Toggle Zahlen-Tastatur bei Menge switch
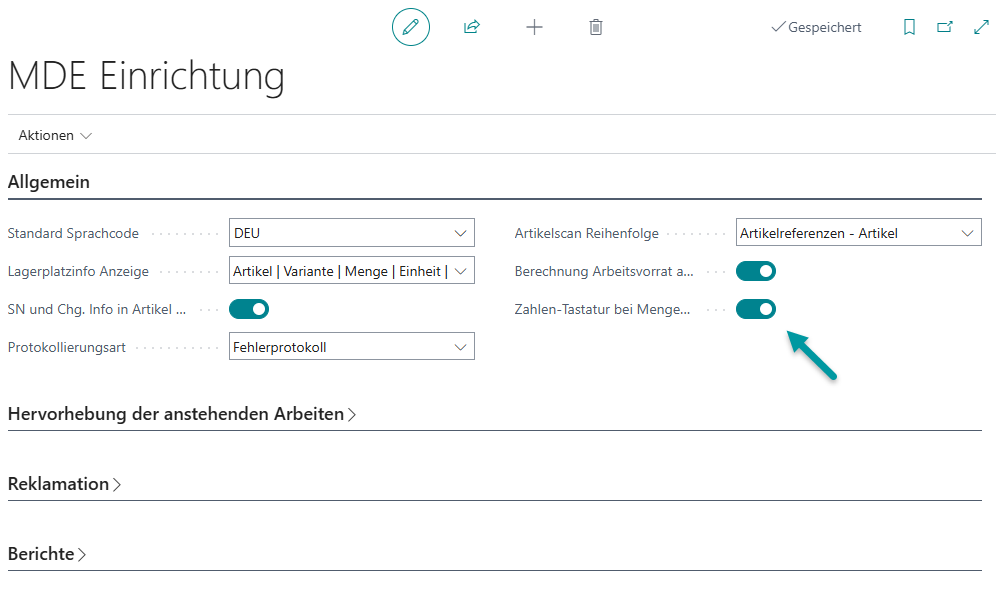Image resolution: width=996 pixels, height=590 pixels. click(x=756, y=309)
